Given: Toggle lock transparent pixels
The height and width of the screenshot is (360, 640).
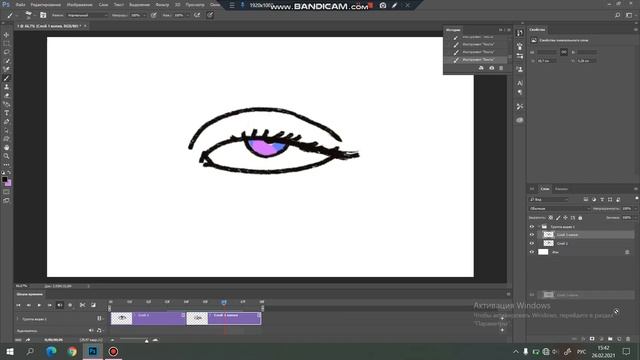Looking at the screenshot, I should pyautogui.click(x=551, y=218).
